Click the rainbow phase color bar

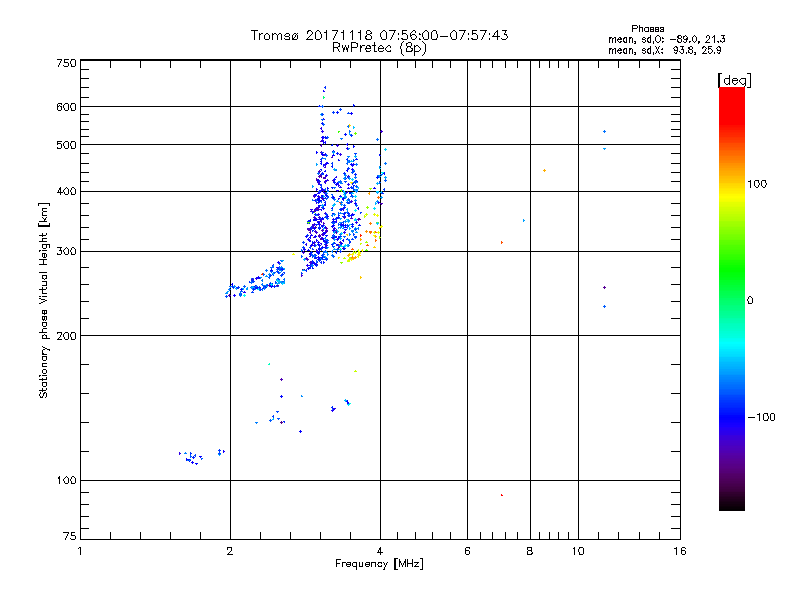click(x=732, y=299)
